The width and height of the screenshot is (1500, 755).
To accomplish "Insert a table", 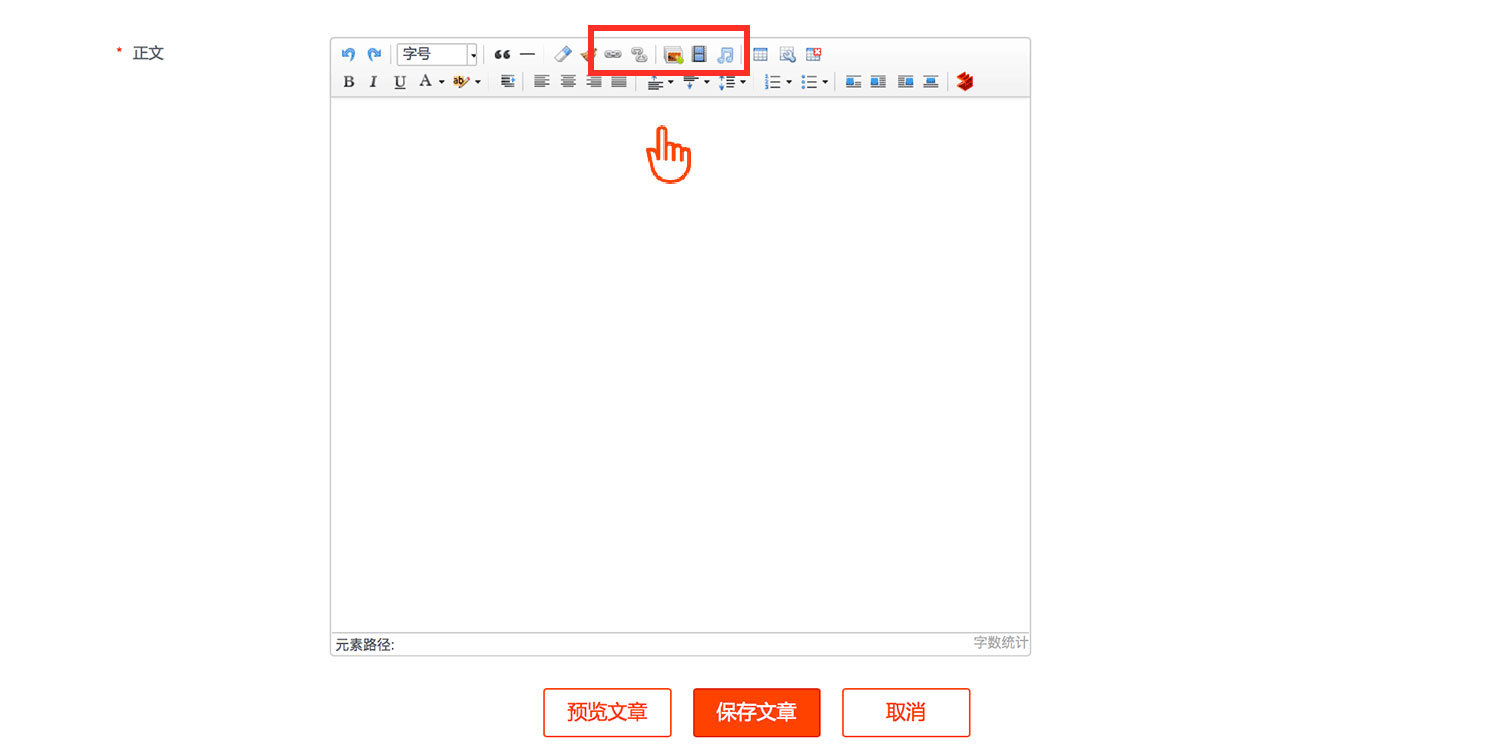I will (760, 54).
